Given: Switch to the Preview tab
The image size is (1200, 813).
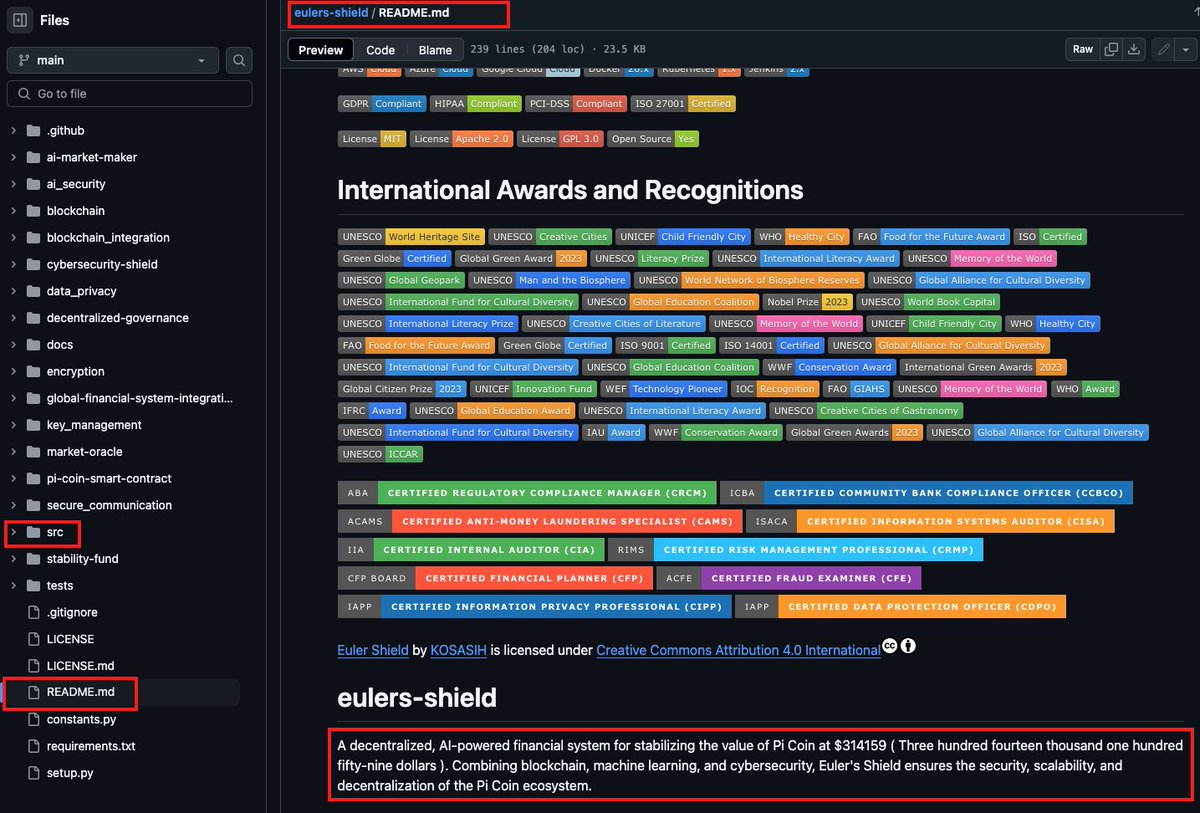Looking at the screenshot, I should click(321, 50).
